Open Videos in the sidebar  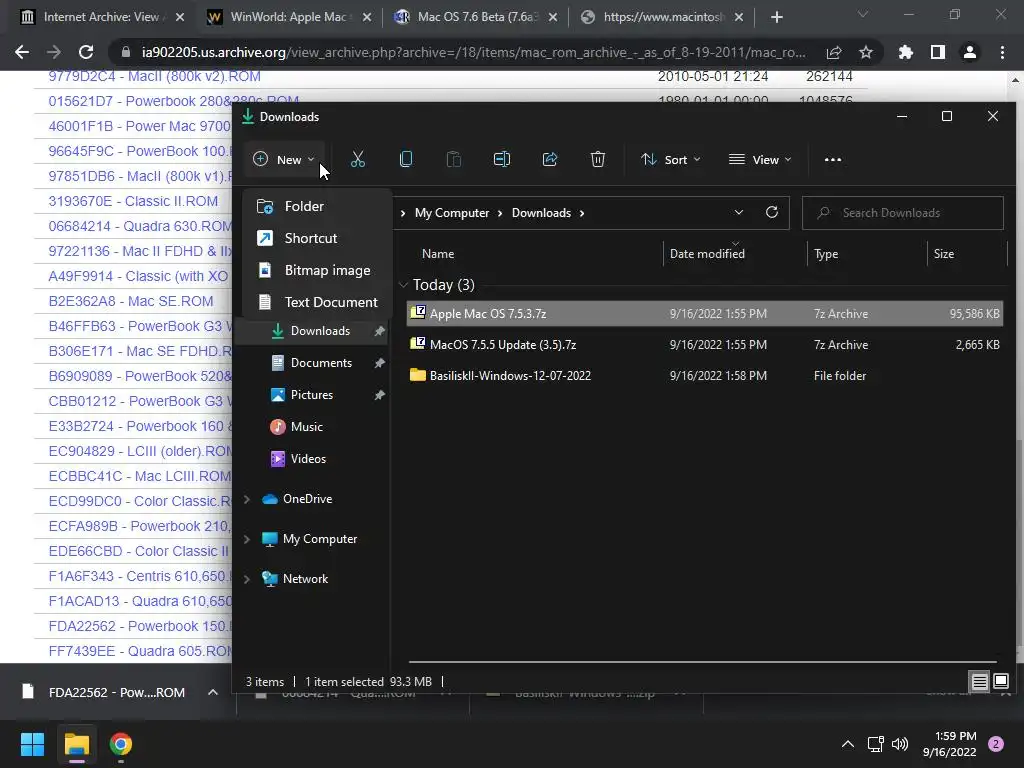point(308,458)
